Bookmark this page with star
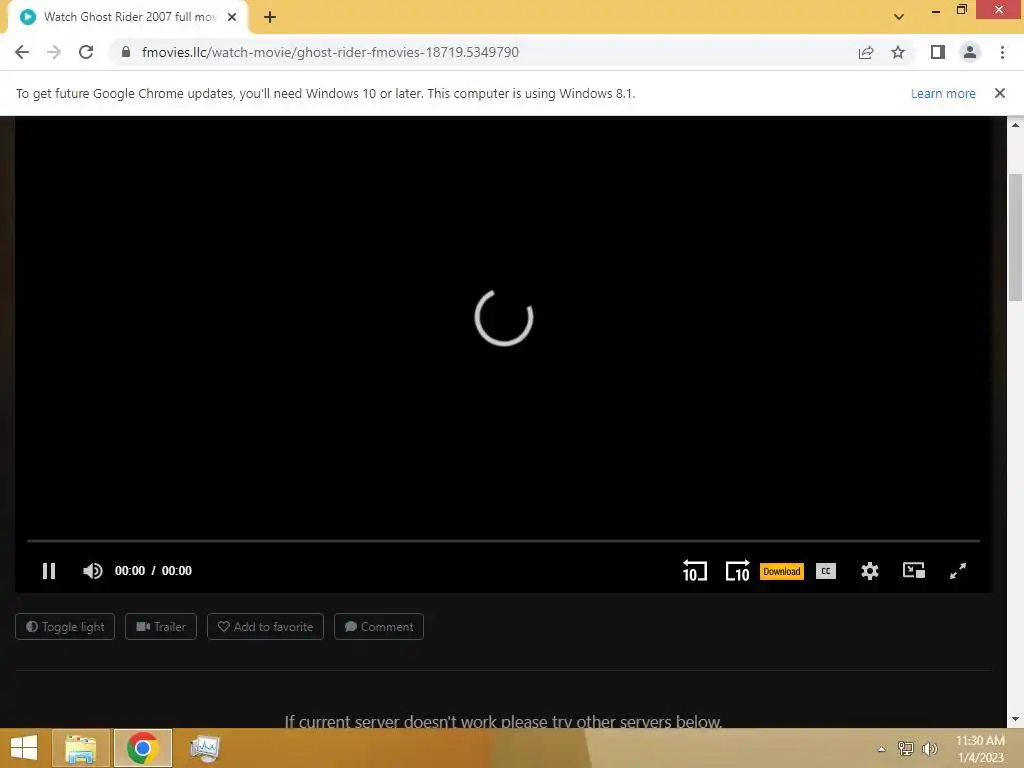Image resolution: width=1024 pixels, height=768 pixels. tap(898, 52)
